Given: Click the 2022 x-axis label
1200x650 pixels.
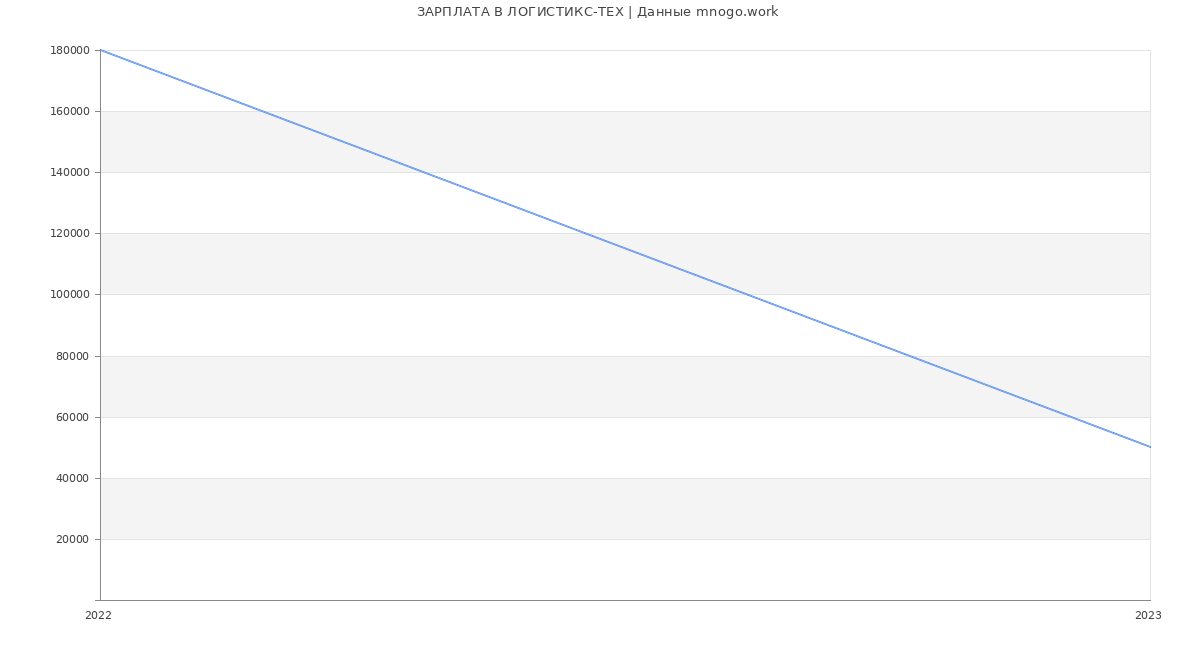Looking at the screenshot, I should (98, 616).
